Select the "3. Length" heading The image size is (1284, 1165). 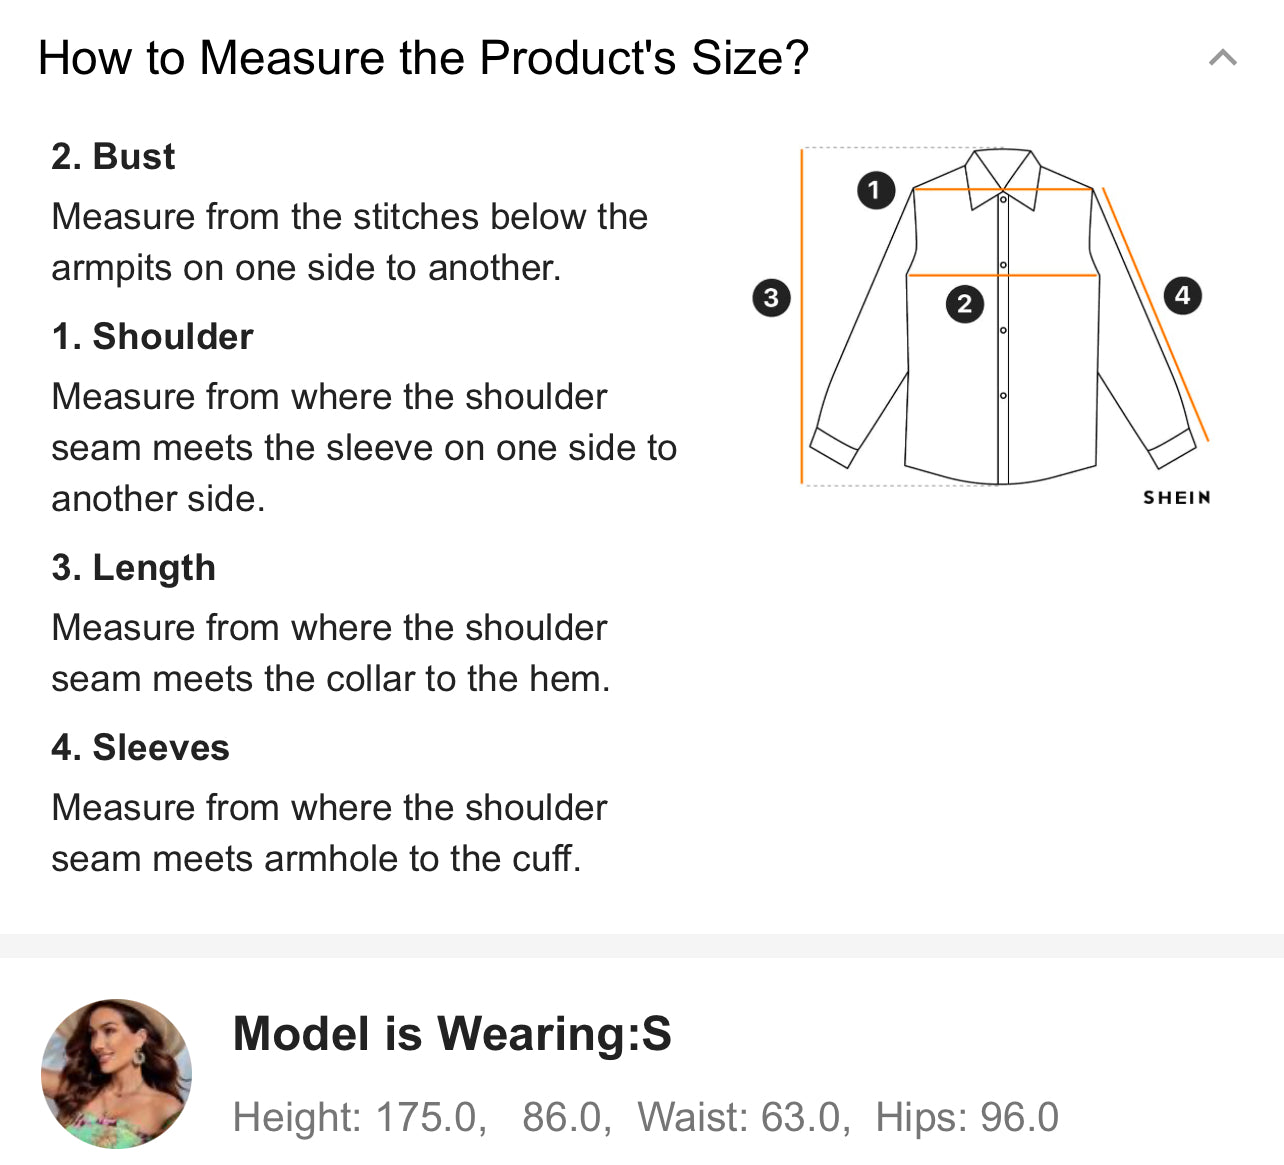coord(133,568)
